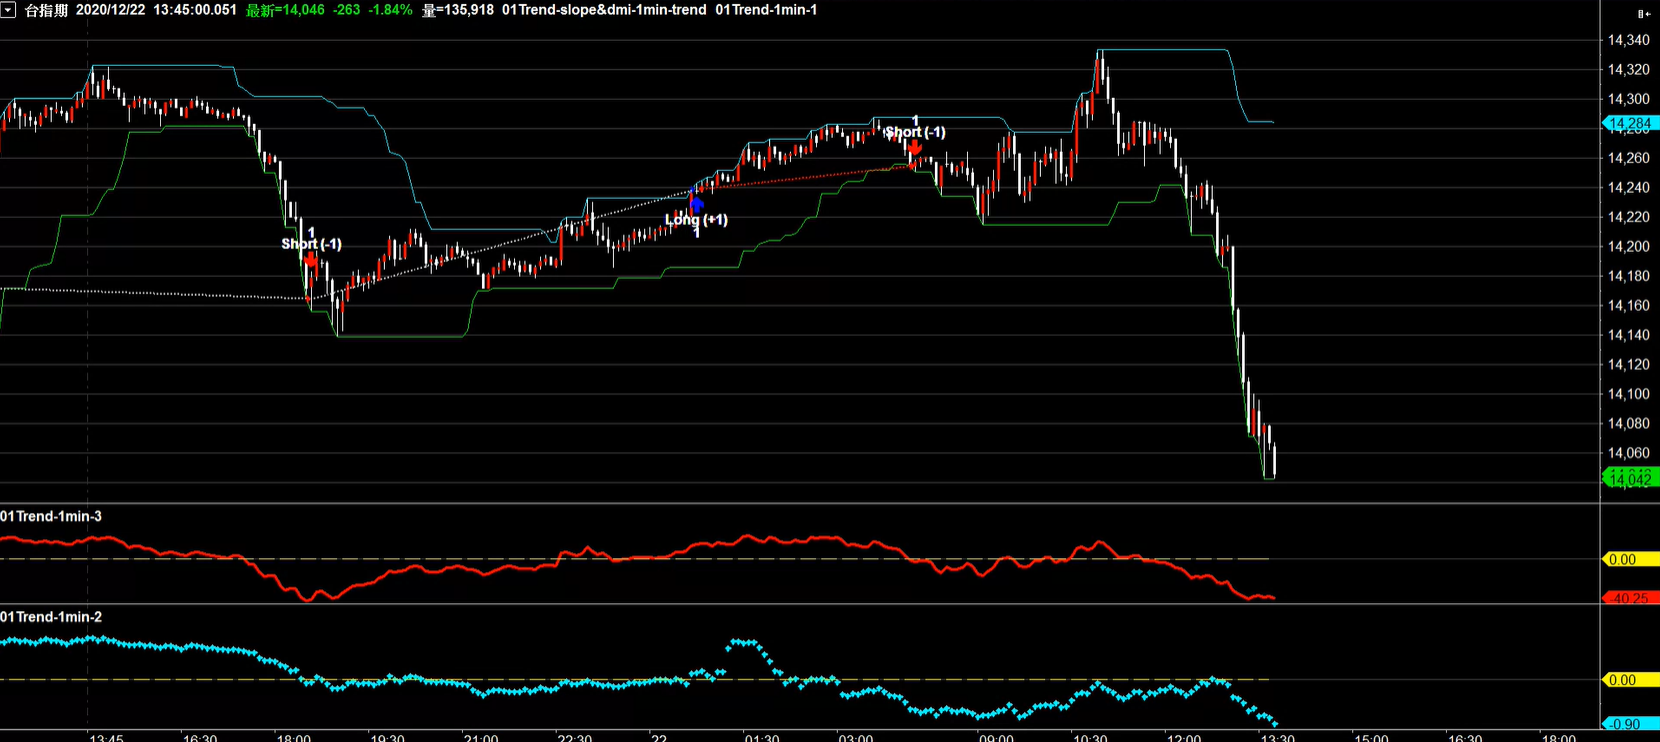
Task: Click the 台指期 symbol name
Action: (46, 10)
